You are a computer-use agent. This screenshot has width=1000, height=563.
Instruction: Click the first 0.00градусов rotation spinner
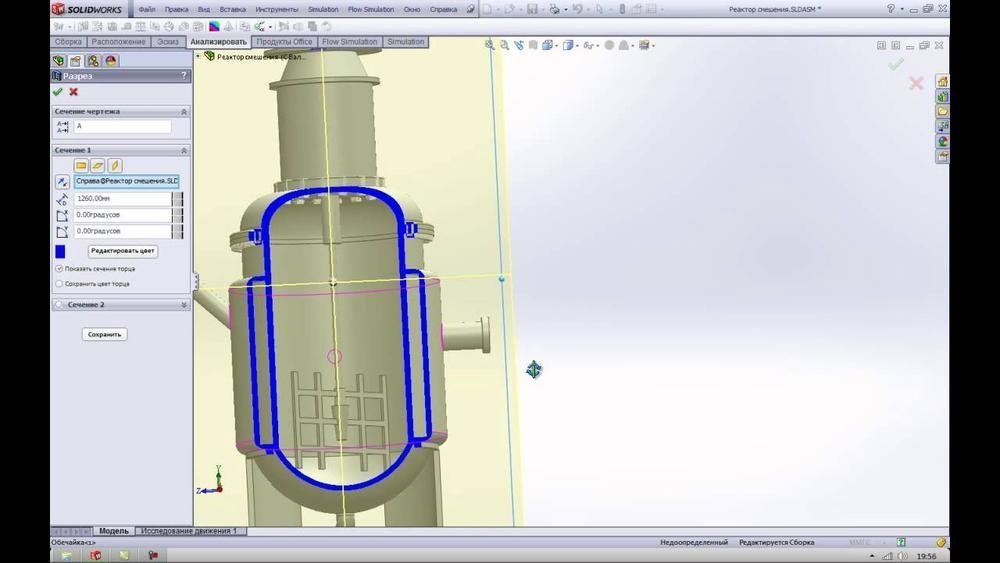[x=178, y=215]
